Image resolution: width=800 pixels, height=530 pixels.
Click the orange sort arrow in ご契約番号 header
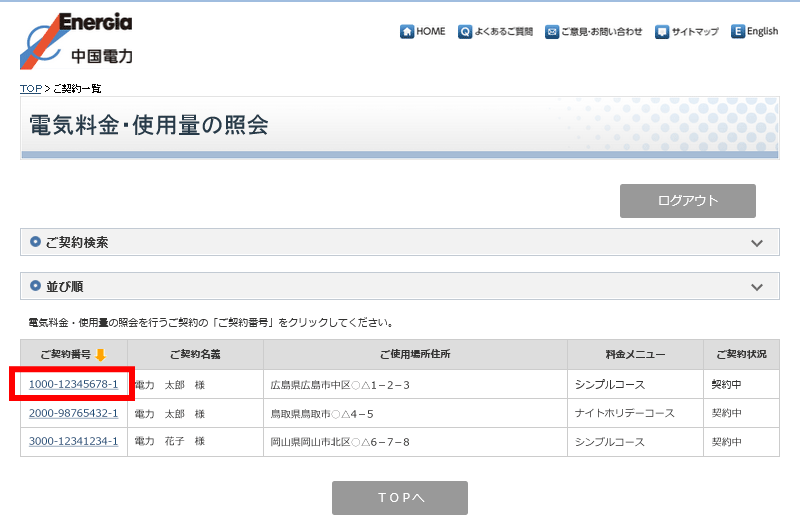pos(100,355)
